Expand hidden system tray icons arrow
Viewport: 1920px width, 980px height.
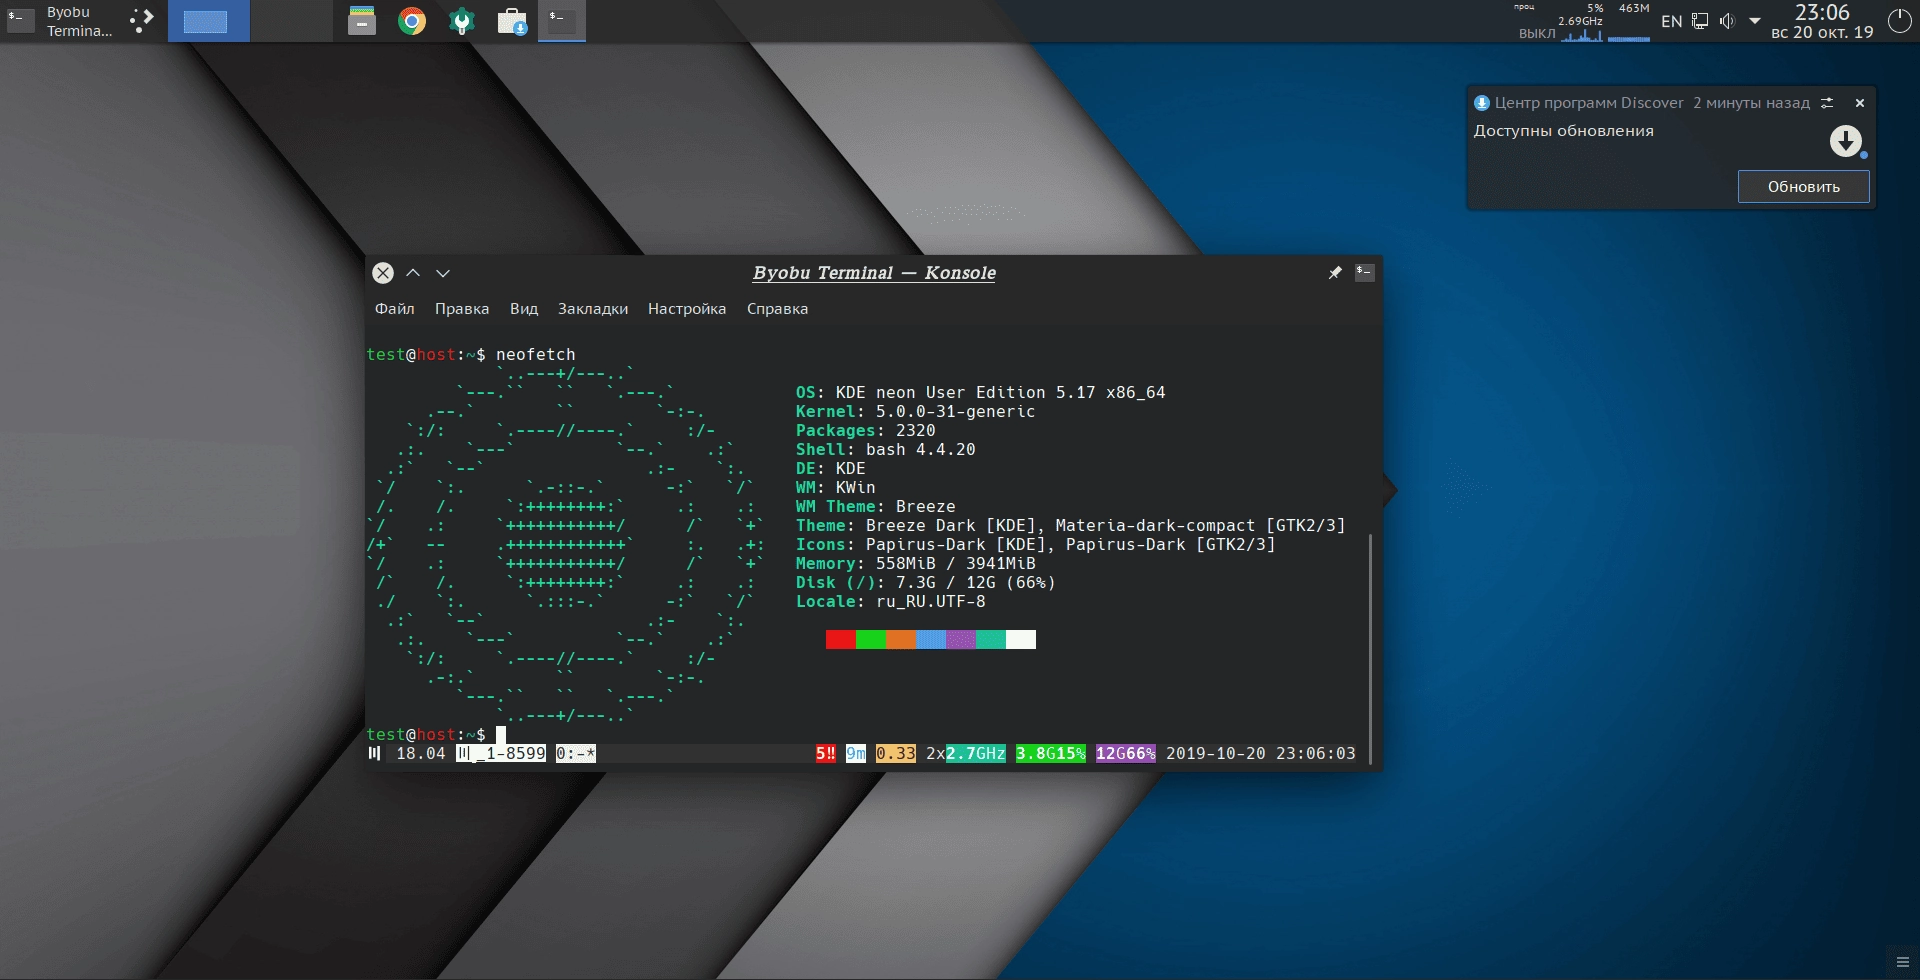click(1754, 21)
